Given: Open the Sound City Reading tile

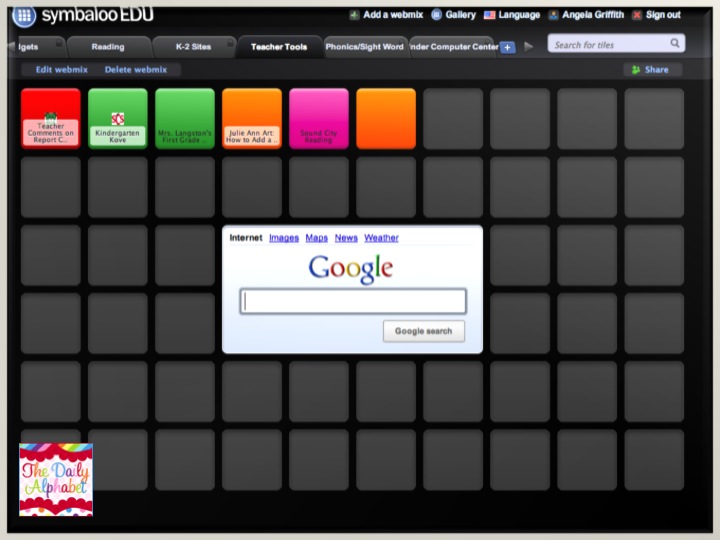Looking at the screenshot, I should pyautogui.click(x=319, y=118).
